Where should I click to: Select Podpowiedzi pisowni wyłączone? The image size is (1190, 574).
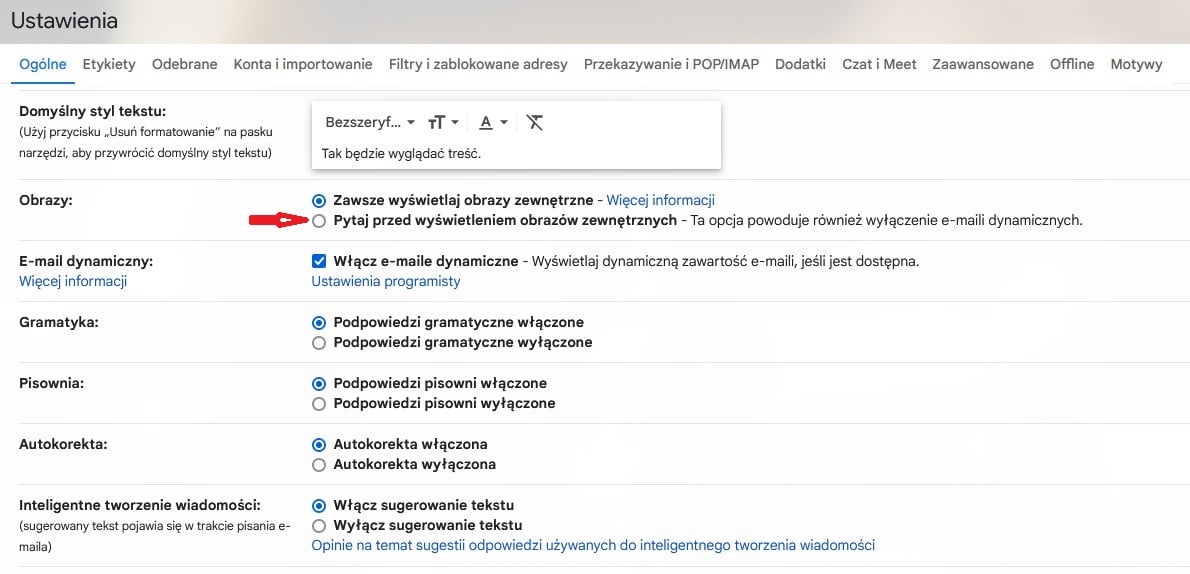click(x=319, y=403)
